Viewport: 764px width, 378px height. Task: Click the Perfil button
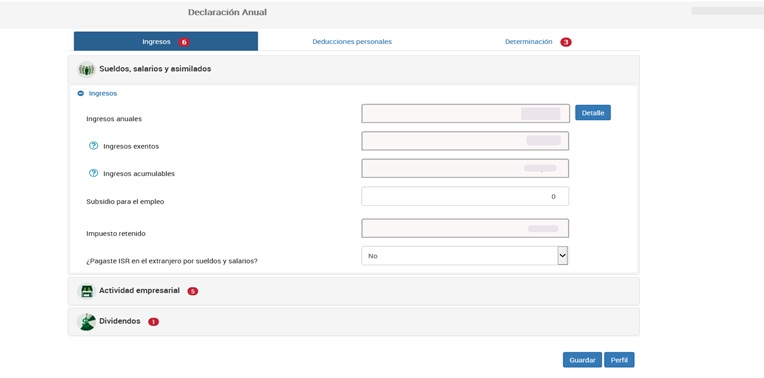pyautogui.click(x=619, y=360)
